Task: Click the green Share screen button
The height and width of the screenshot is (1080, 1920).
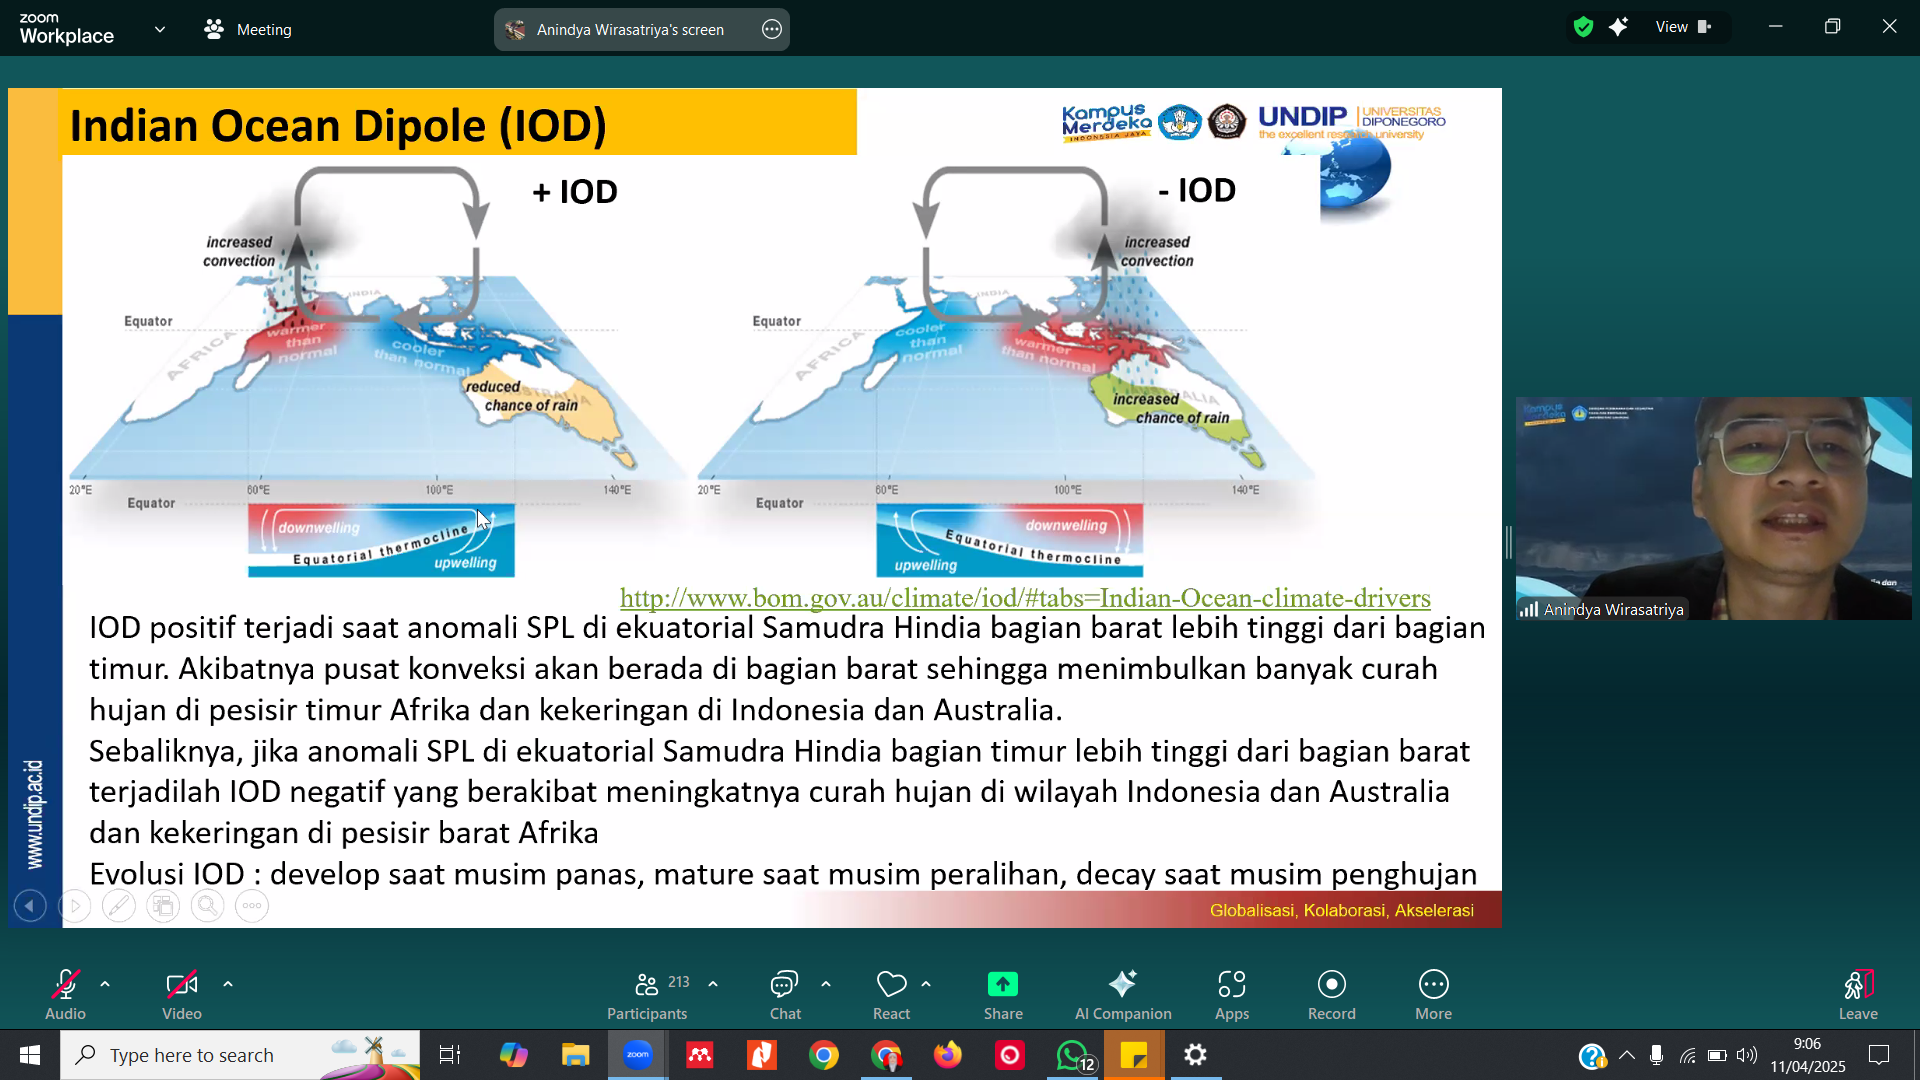Action: pos(1003,985)
